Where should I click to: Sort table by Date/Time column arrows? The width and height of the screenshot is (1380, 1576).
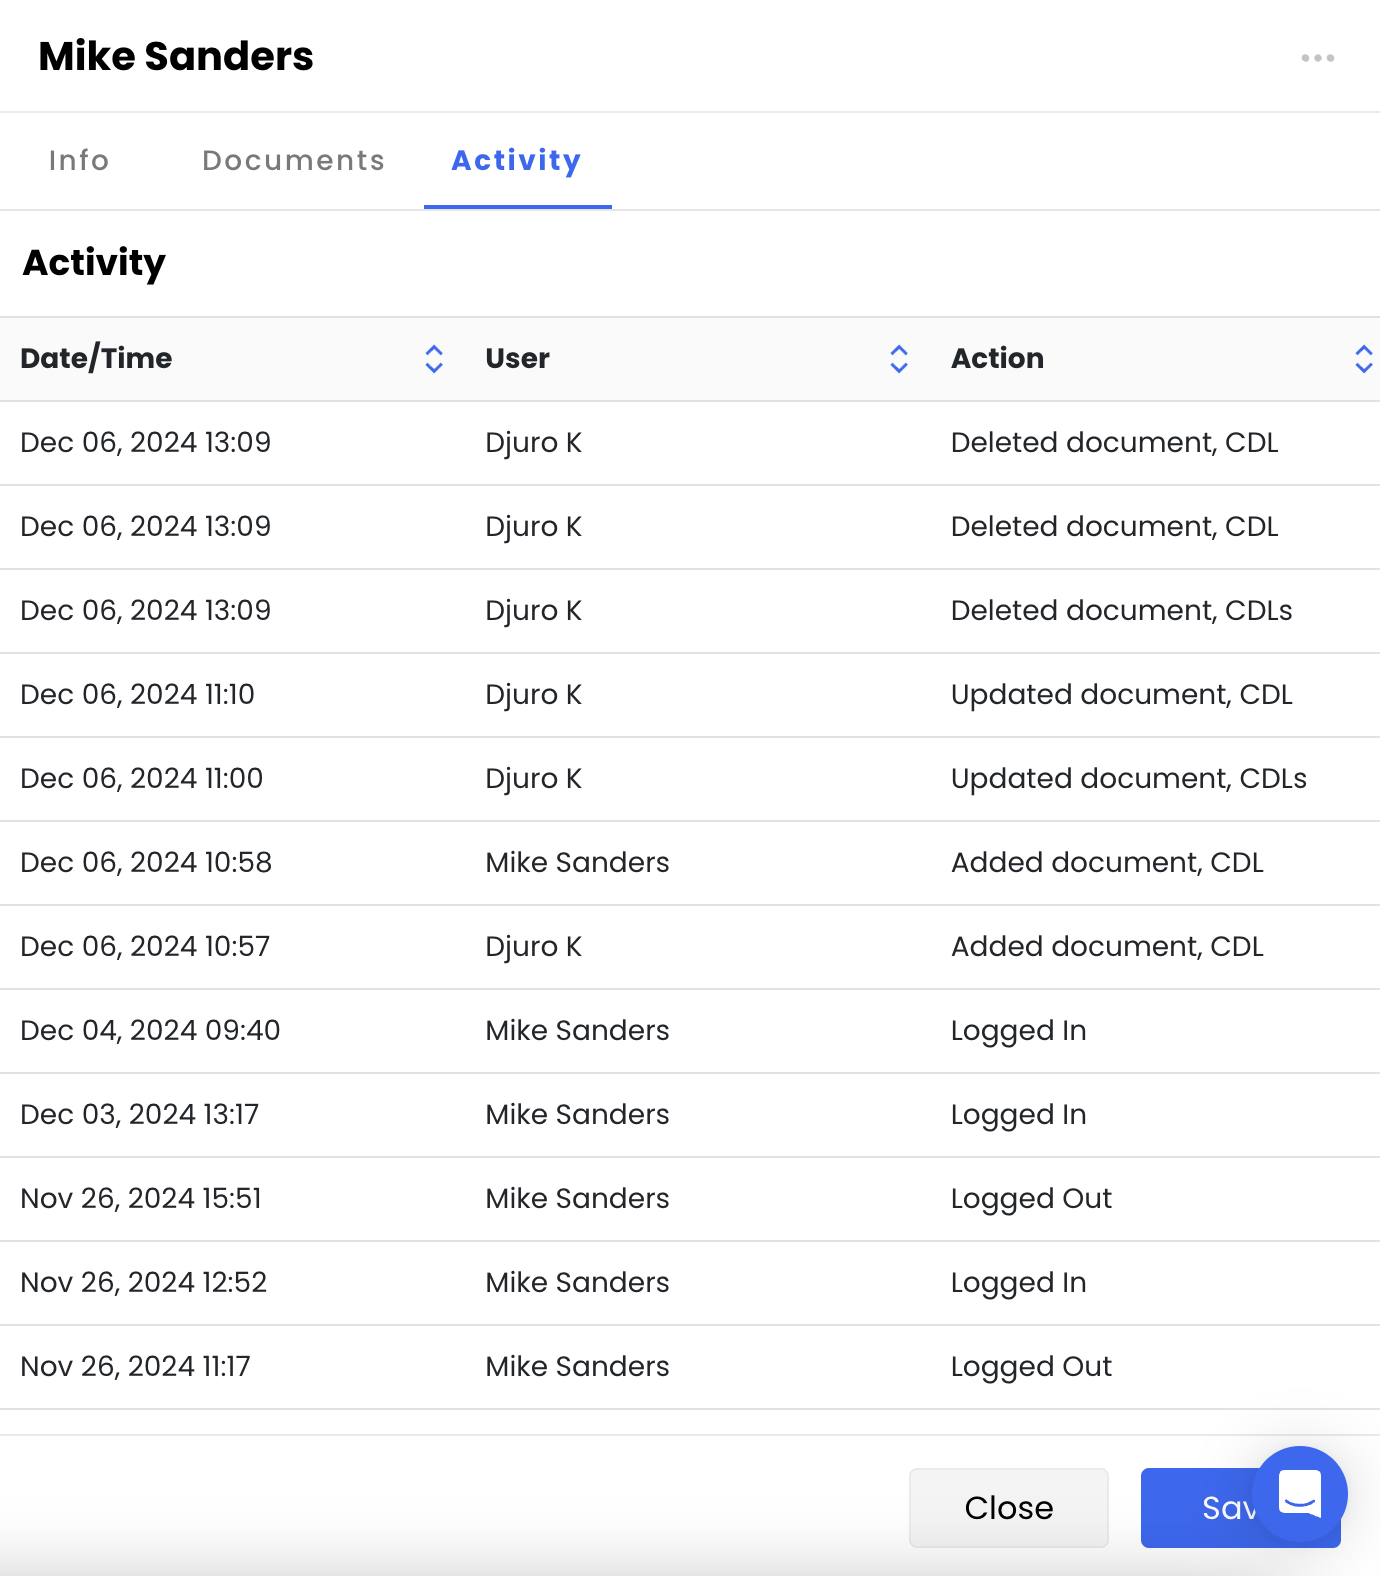point(434,359)
